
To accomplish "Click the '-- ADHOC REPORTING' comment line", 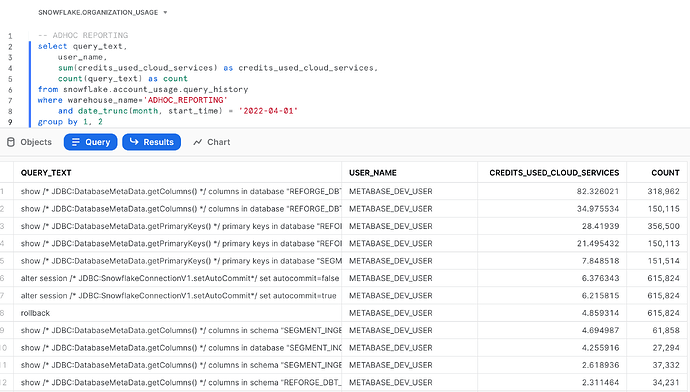I will (x=83, y=36).
